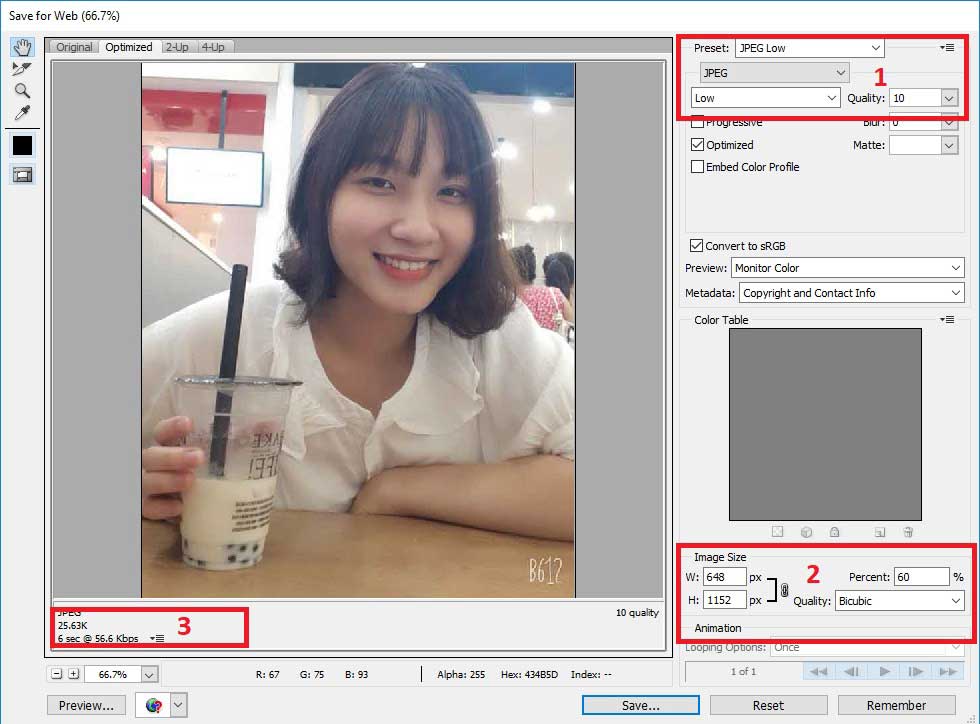This screenshot has height=724, width=980.
Task: Expand the Metadata dropdown
Action: click(852, 293)
